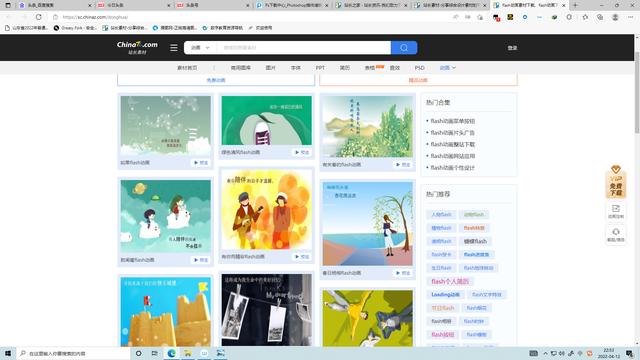Screen dimensions: 640x360
Task: Select the orange-outlined premium animation tab
Action: (x=418, y=80)
